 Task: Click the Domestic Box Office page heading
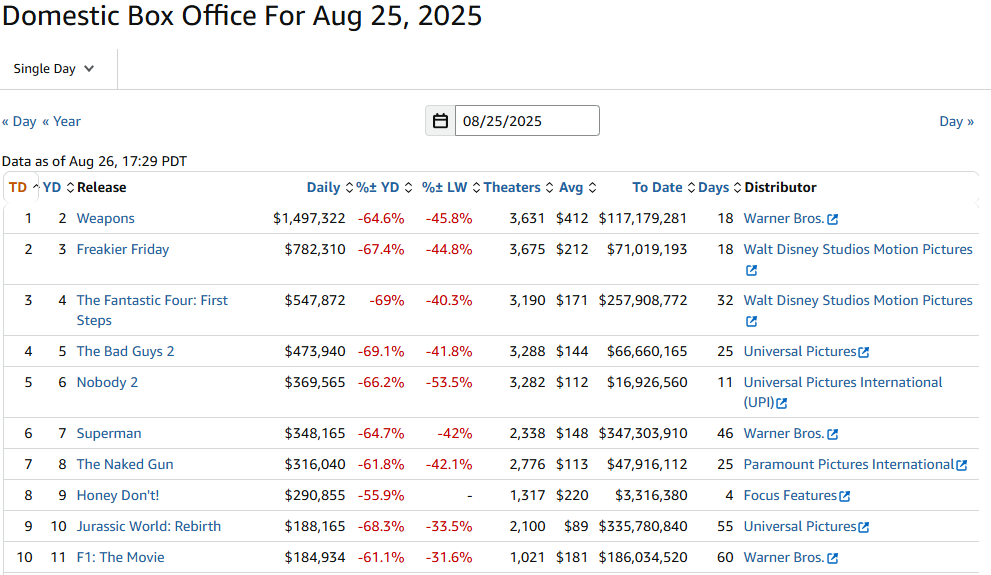242,16
